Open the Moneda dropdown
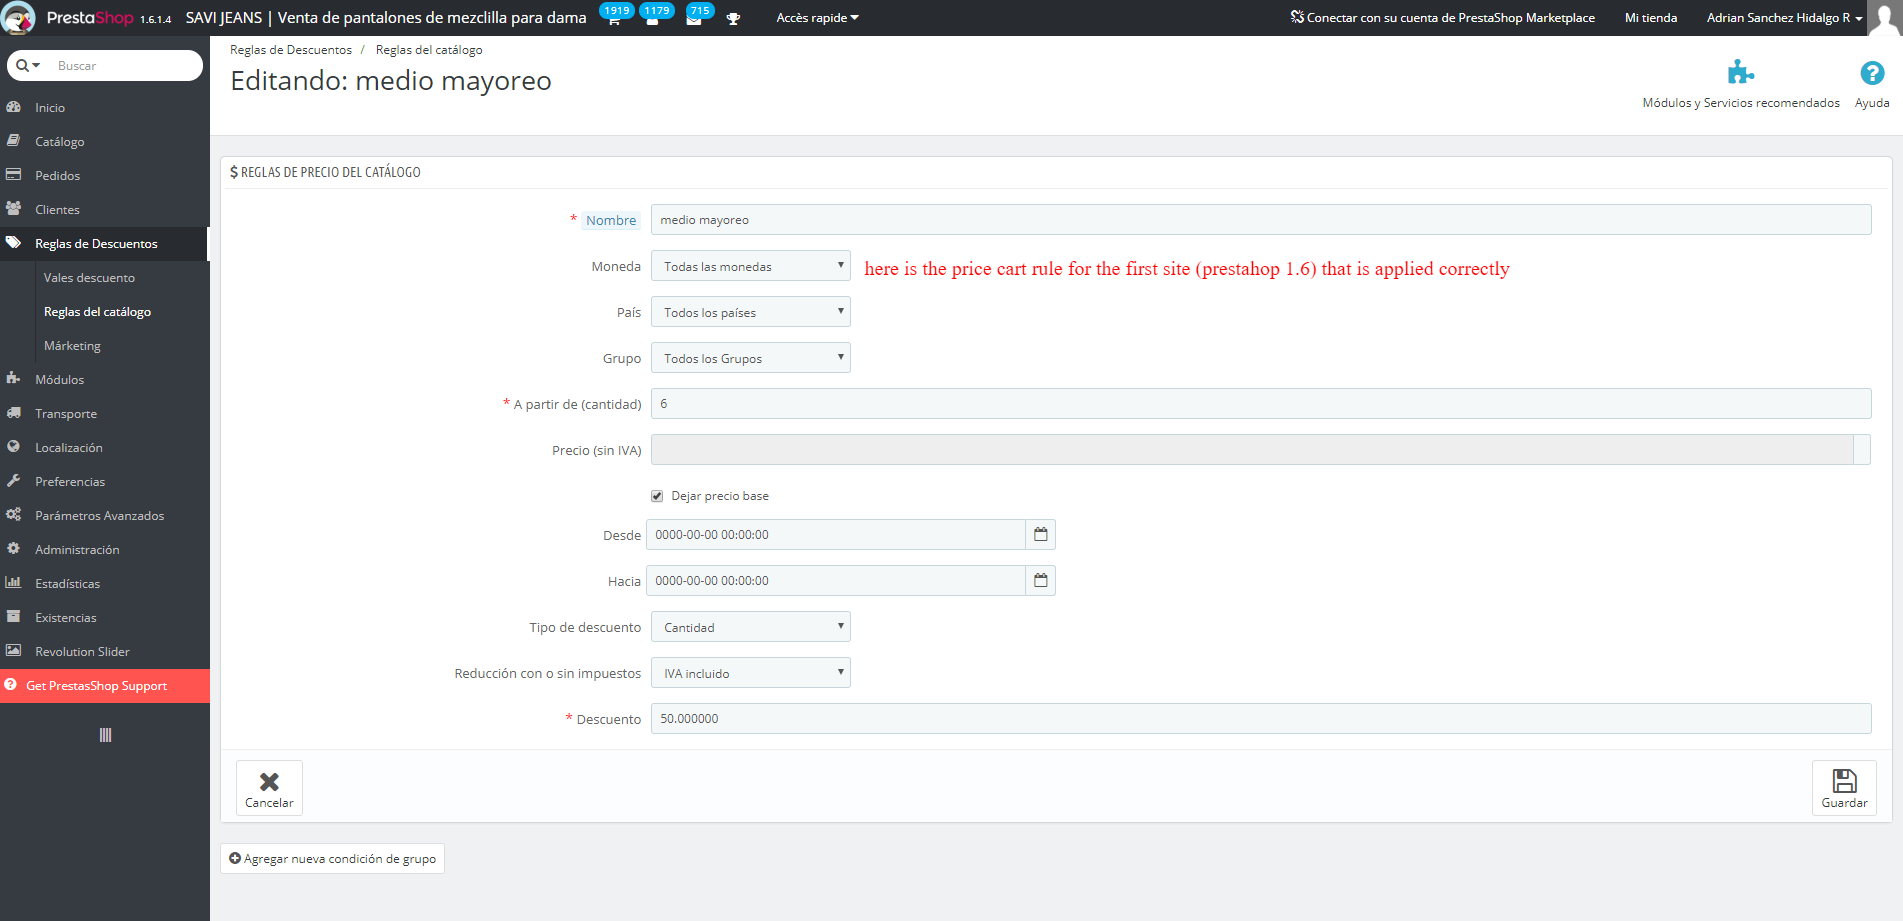Screen dimensions: 1903x921 751,266
